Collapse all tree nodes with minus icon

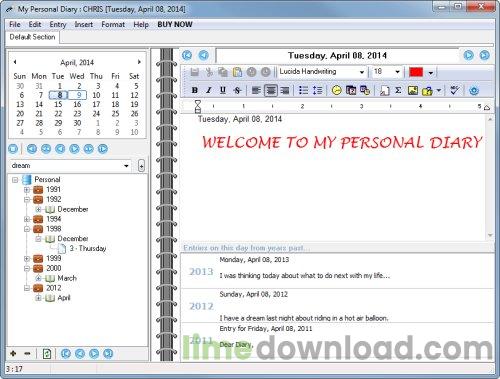(27, 353)
